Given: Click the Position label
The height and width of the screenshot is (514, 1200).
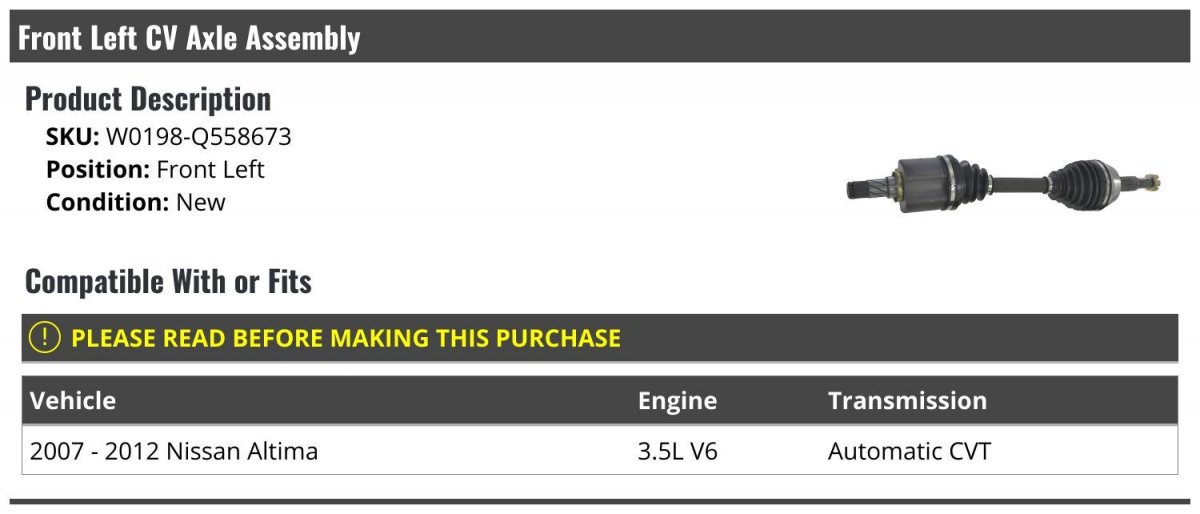Looking at the screenshot, I should 98,170.
